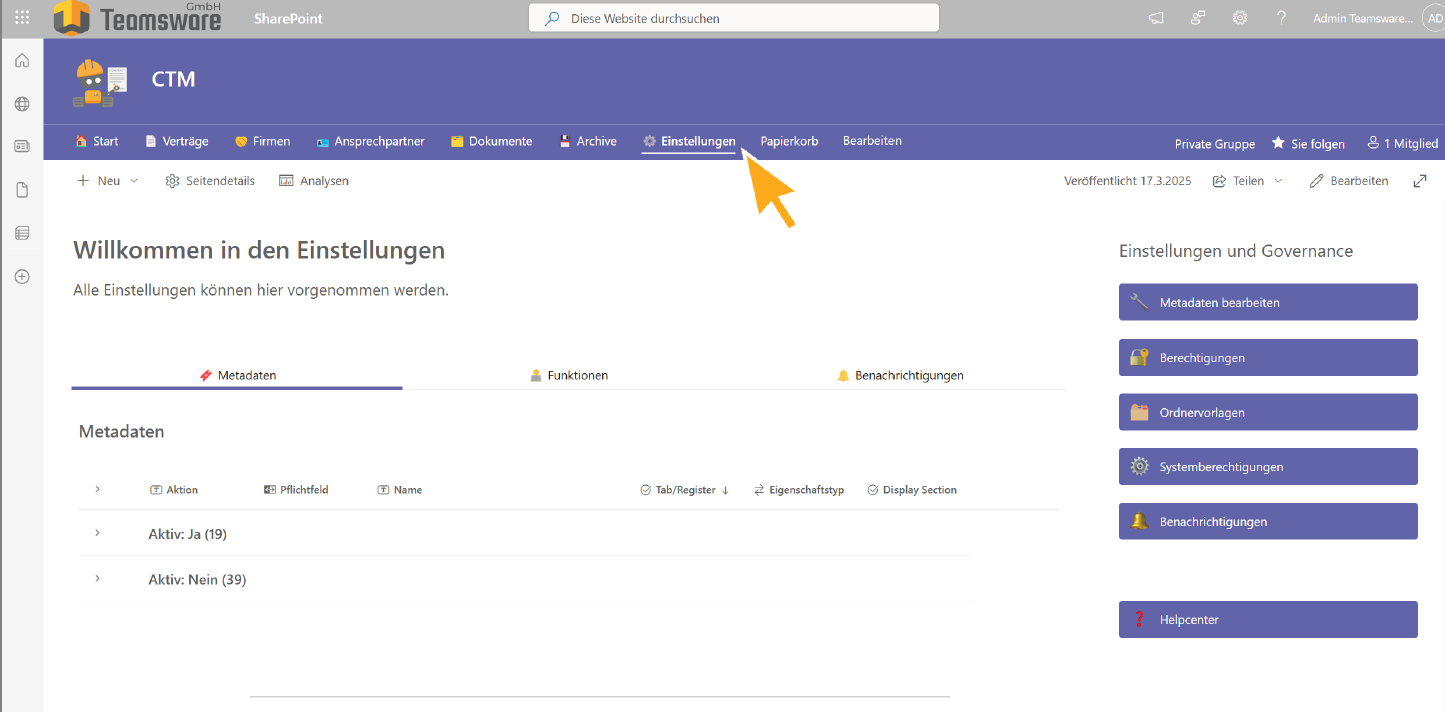
Task: Expand the Aktiv: Nein (39) group
Action: 97,579
